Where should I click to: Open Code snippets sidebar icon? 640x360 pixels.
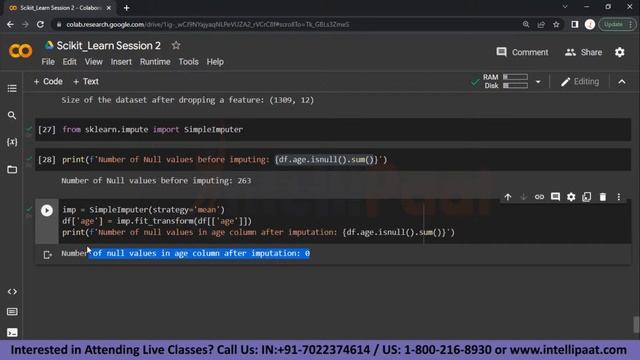point(12,291)
